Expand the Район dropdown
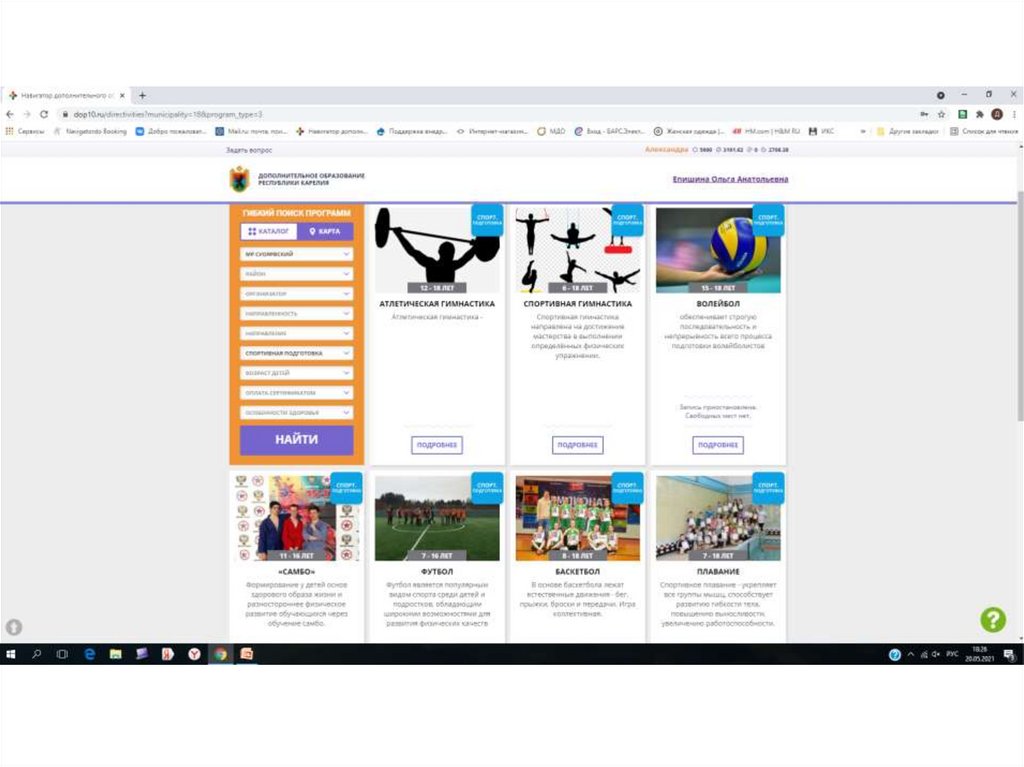 coord(296,274)
